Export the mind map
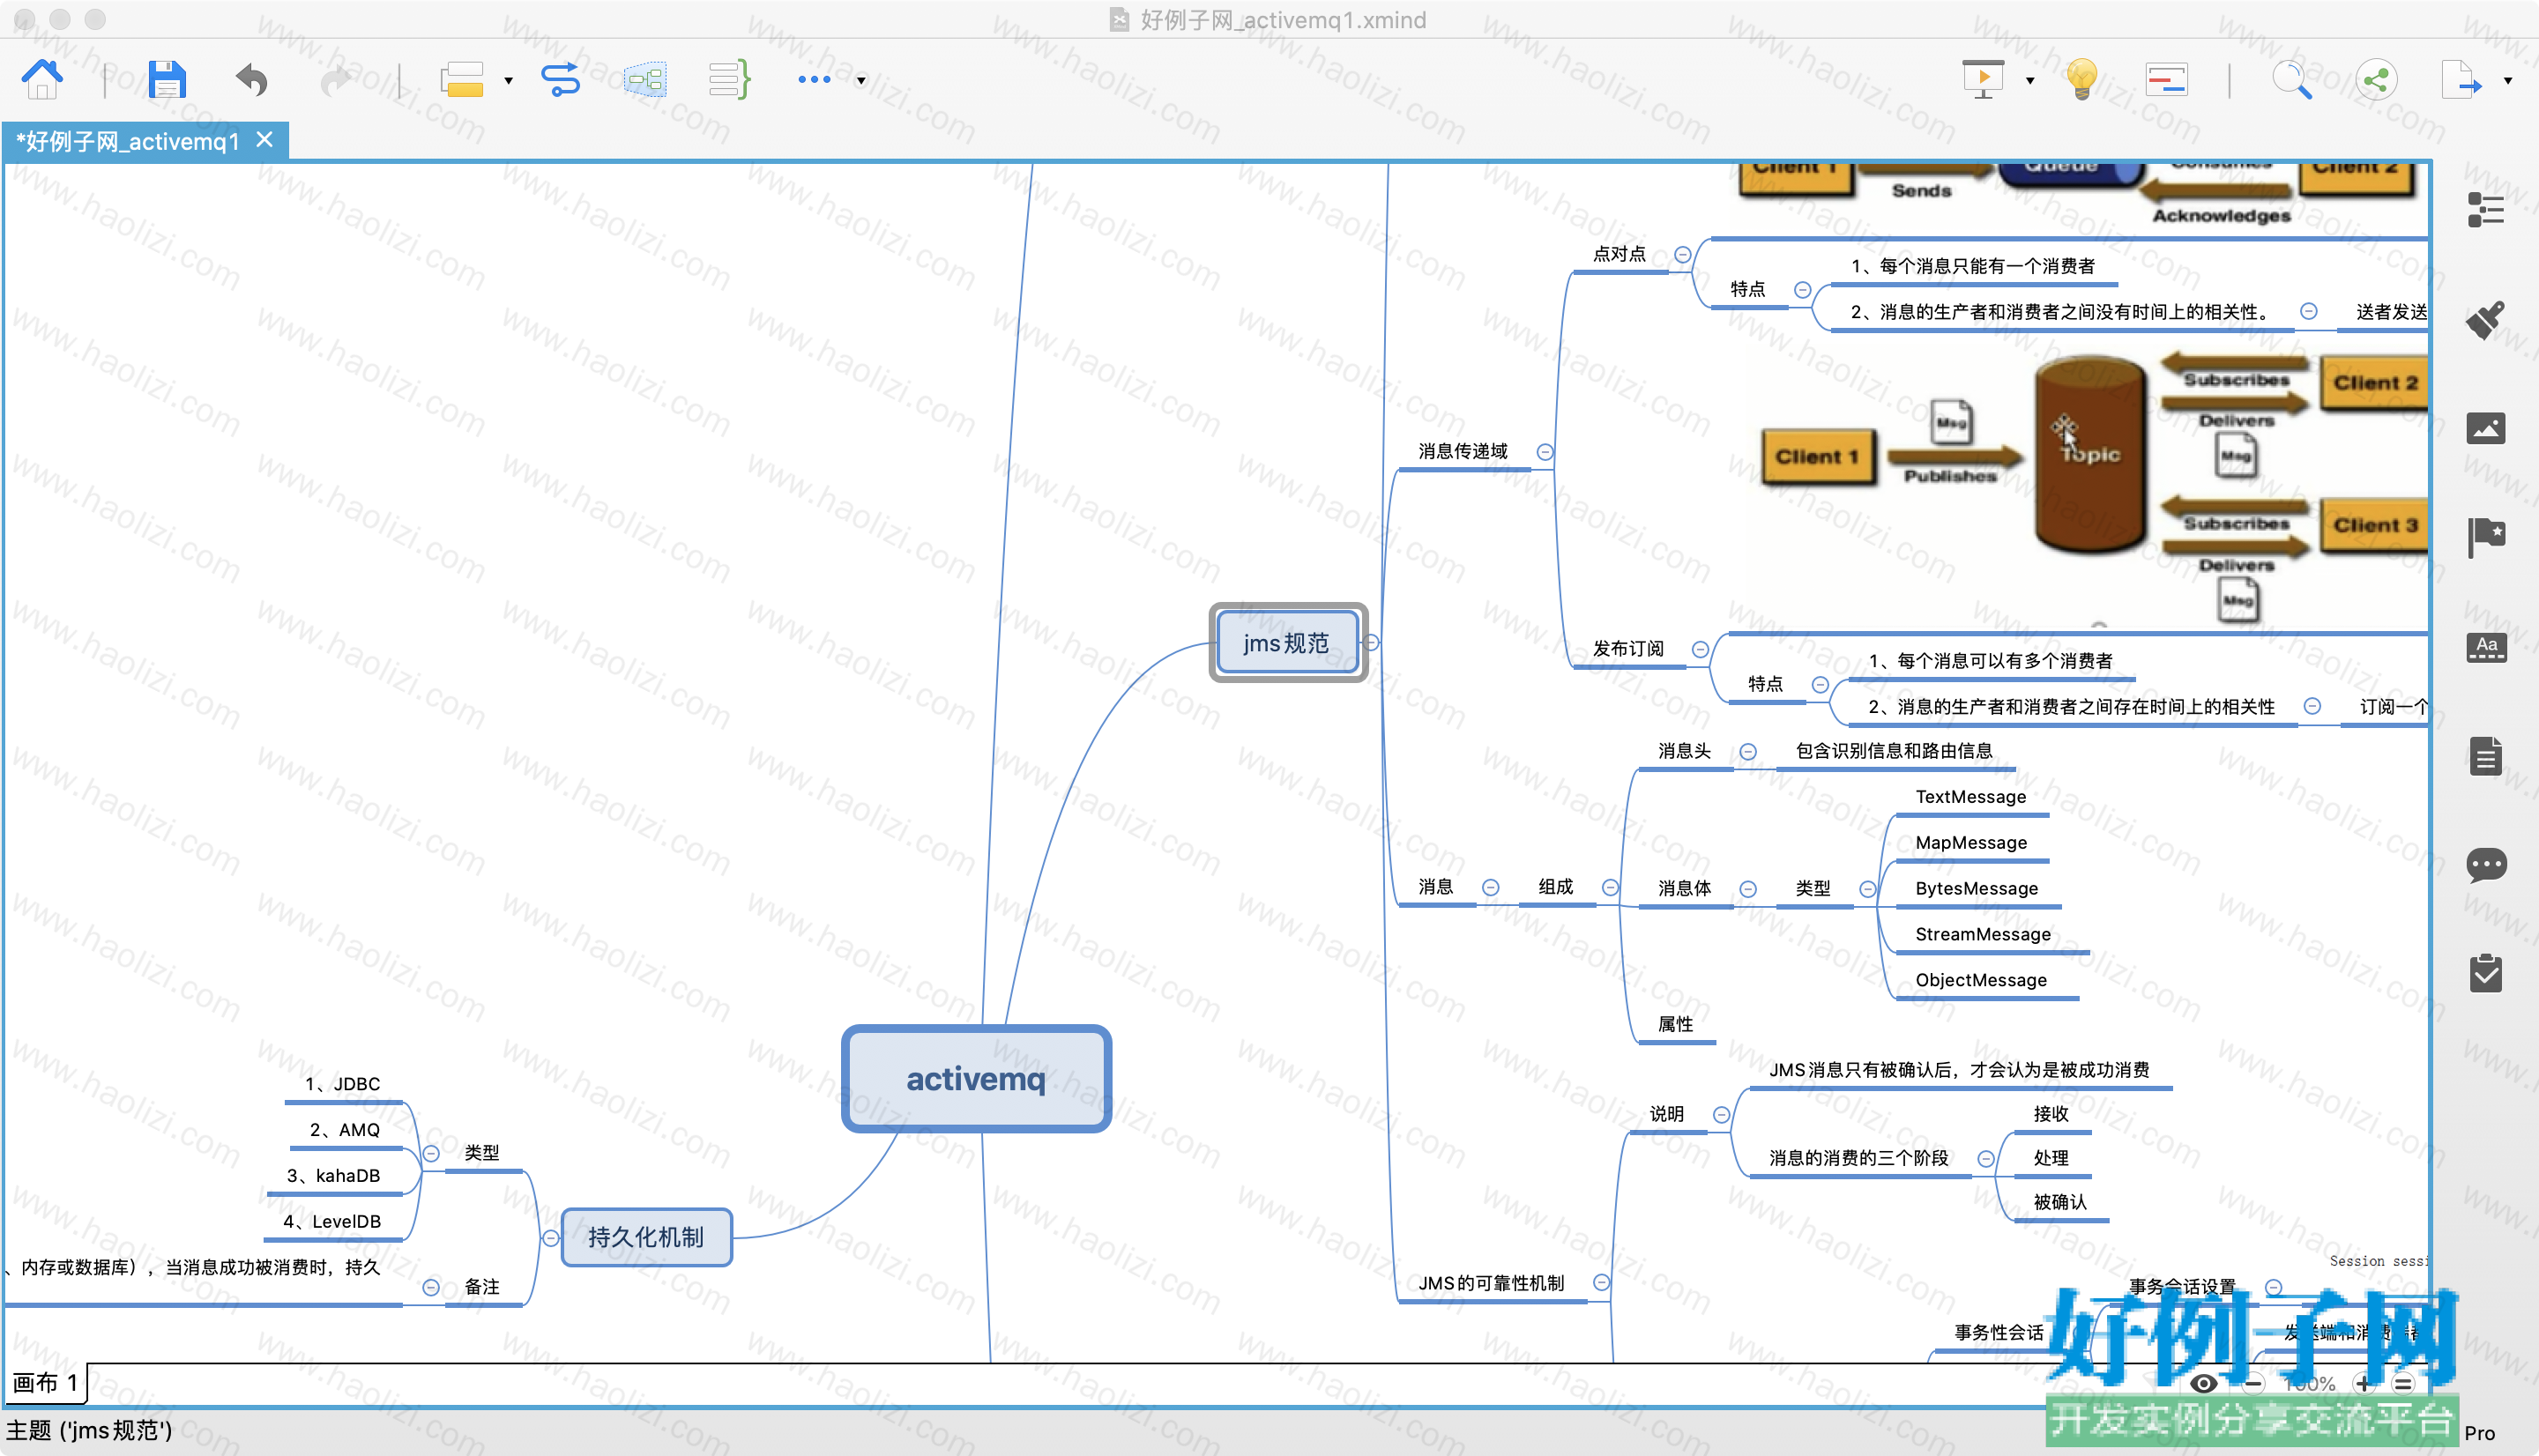 point(2461,79)
